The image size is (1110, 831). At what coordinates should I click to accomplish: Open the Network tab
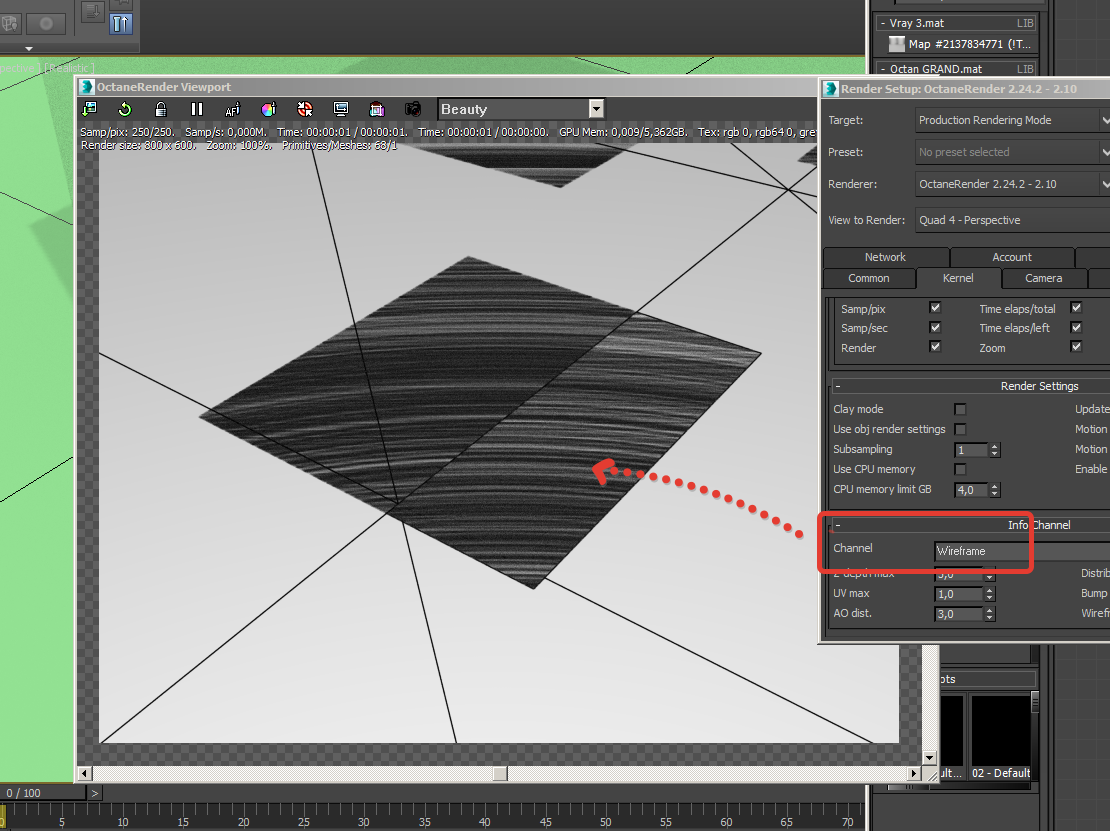tap(885, 257)
